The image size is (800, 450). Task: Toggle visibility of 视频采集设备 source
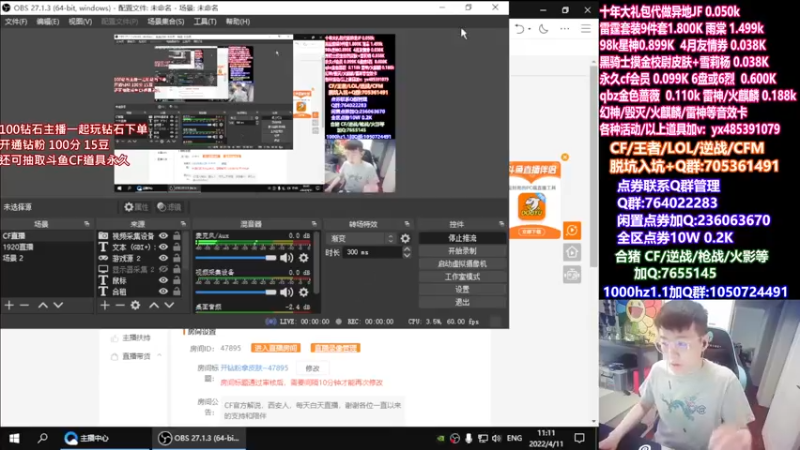tap(163, 236)
